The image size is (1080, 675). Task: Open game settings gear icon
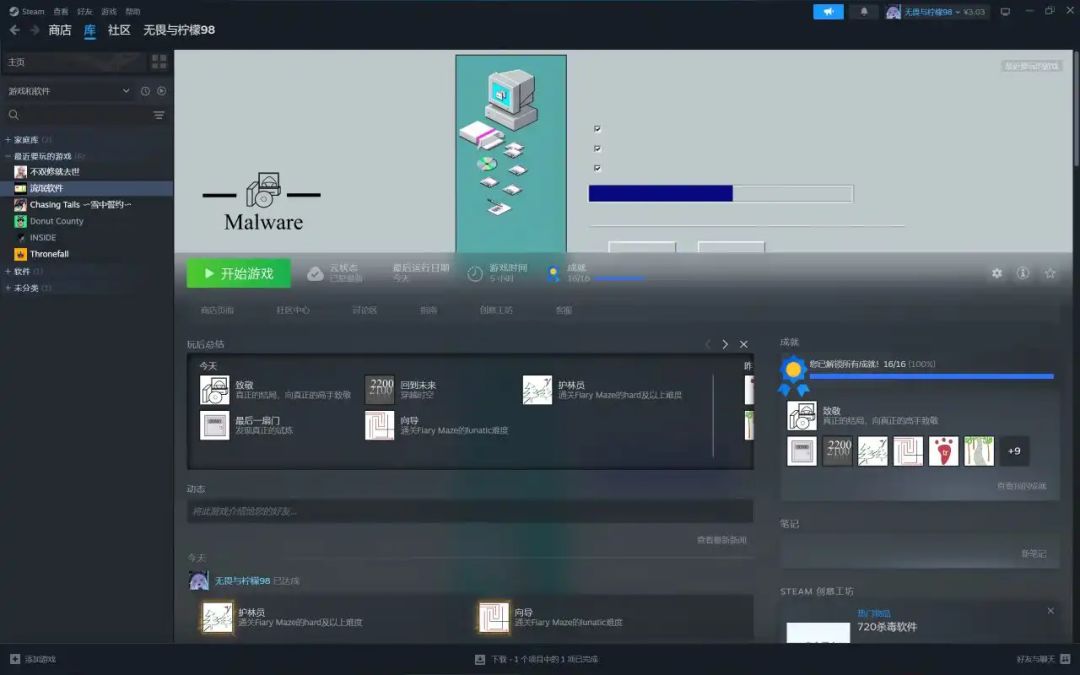click(x=997, y=273)
